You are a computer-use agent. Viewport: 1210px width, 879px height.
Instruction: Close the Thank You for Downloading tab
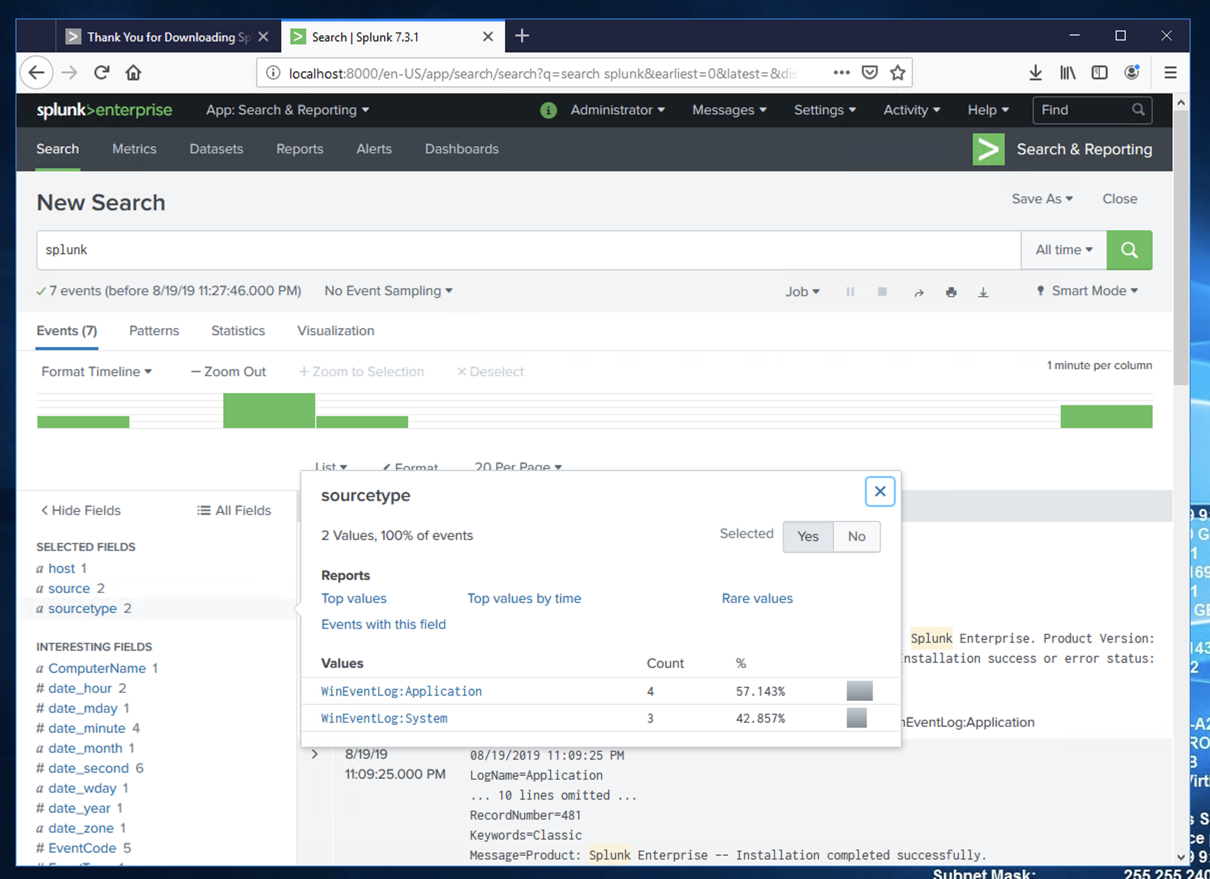click(263, 37)
